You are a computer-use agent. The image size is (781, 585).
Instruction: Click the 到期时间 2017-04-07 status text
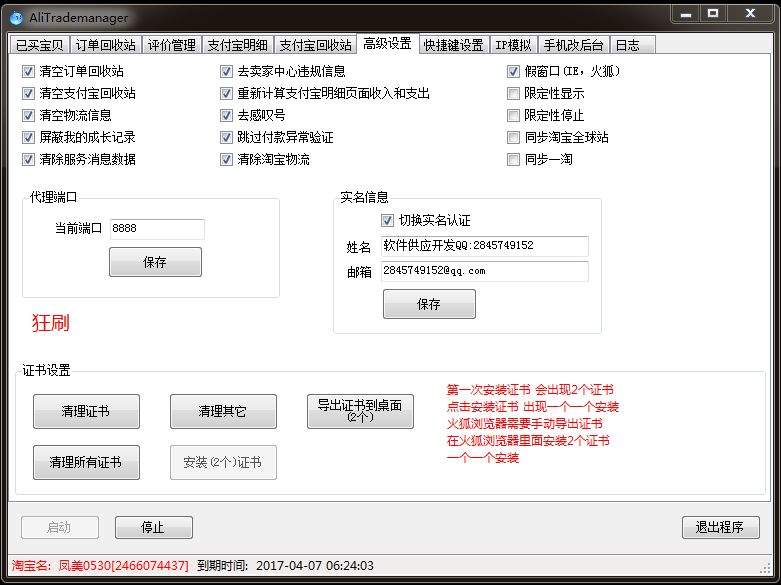tap(285, 566)
